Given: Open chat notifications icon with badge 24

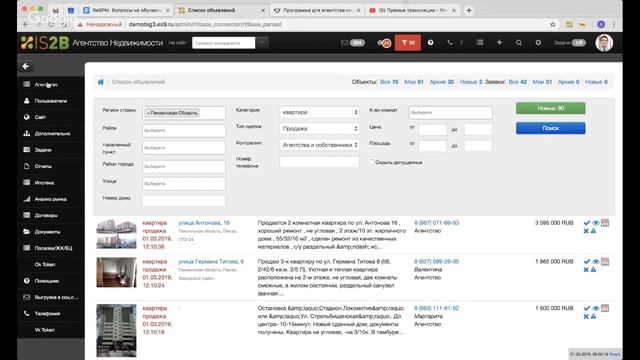Looking at the screenshot, I should (x=384, y=43).
